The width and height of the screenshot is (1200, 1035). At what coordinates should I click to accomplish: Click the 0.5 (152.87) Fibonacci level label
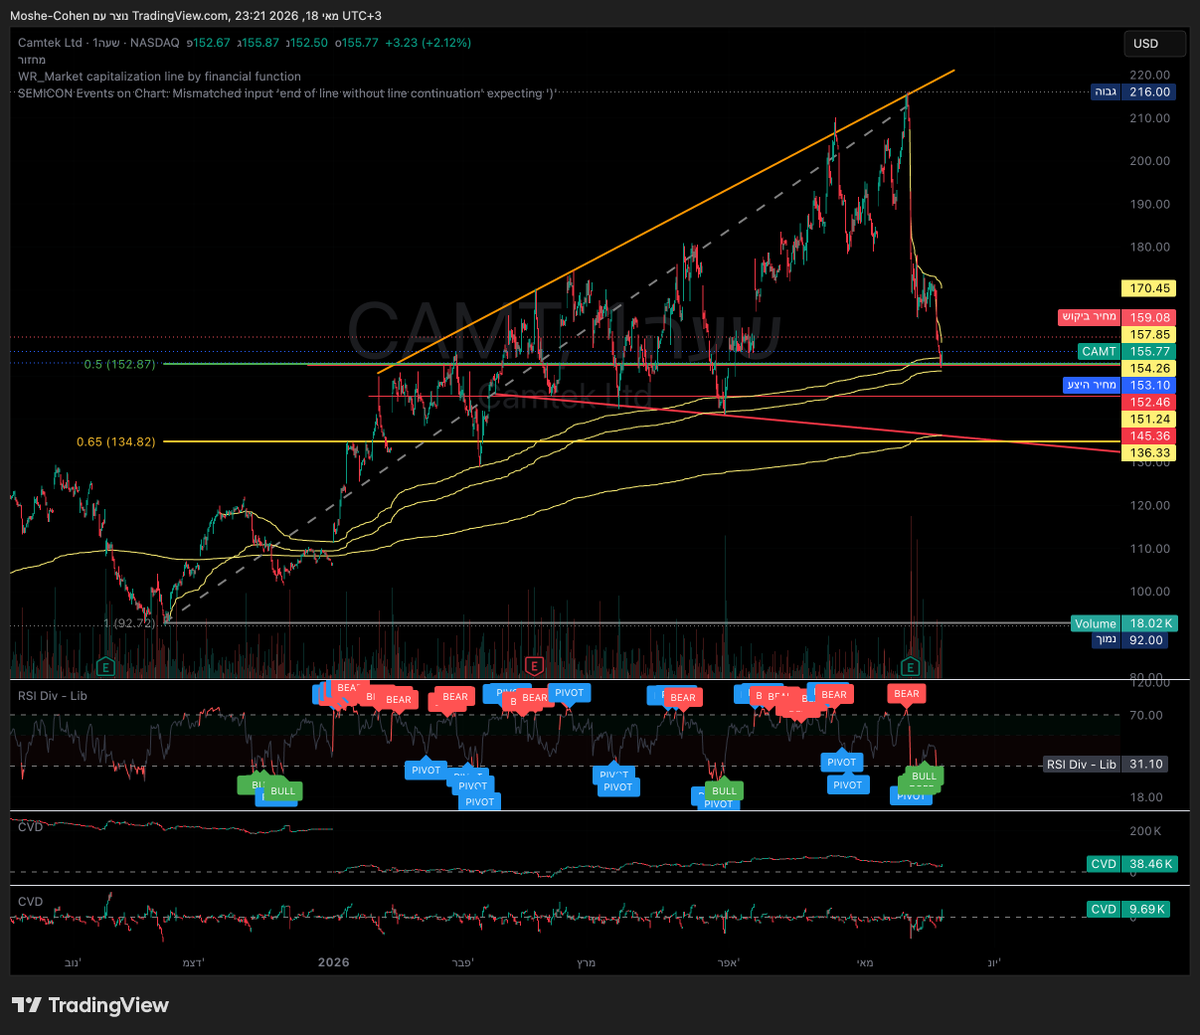(x=119, y=365)
